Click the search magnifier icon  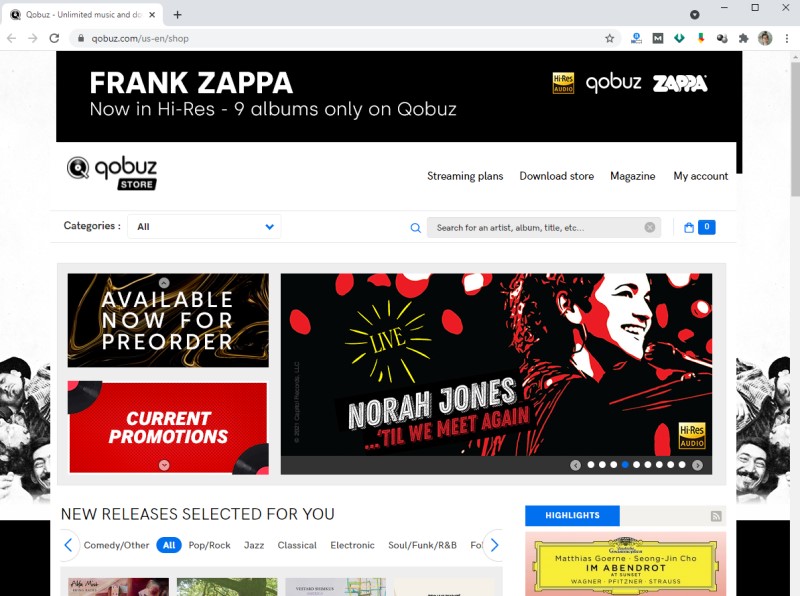[x=416, y=228]
